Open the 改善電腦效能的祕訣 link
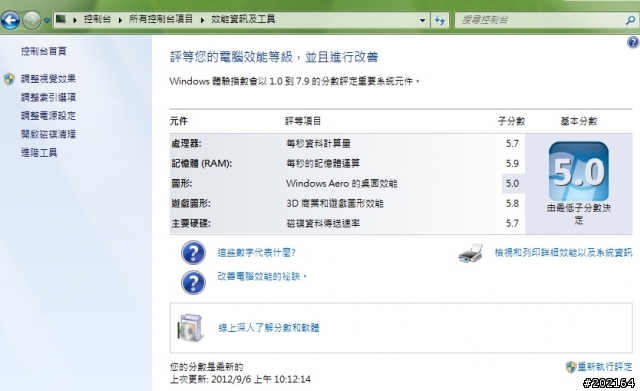This screenshot has width=640, height=391. pos(262,277)
